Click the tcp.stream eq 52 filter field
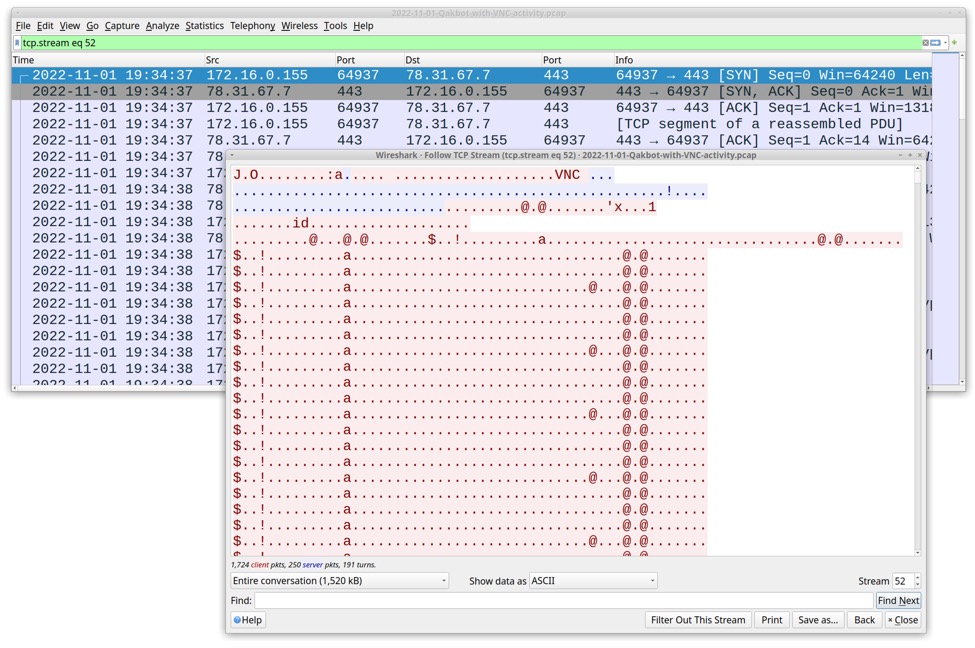 tap(469, 43)
